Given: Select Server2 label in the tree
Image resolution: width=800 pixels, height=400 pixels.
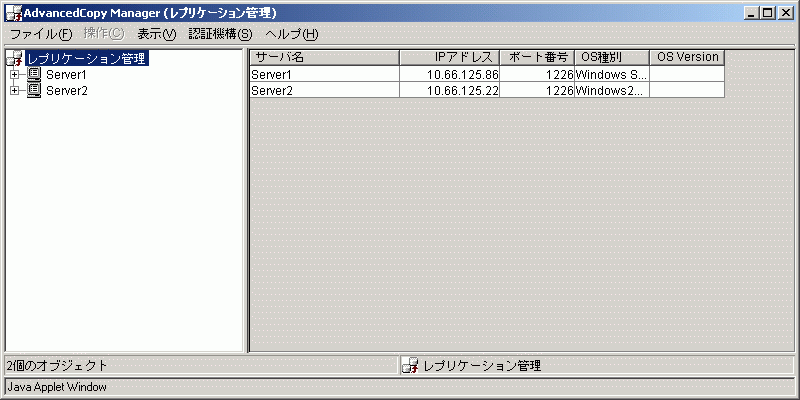Looking at the screenshot, I should (66, 91).
